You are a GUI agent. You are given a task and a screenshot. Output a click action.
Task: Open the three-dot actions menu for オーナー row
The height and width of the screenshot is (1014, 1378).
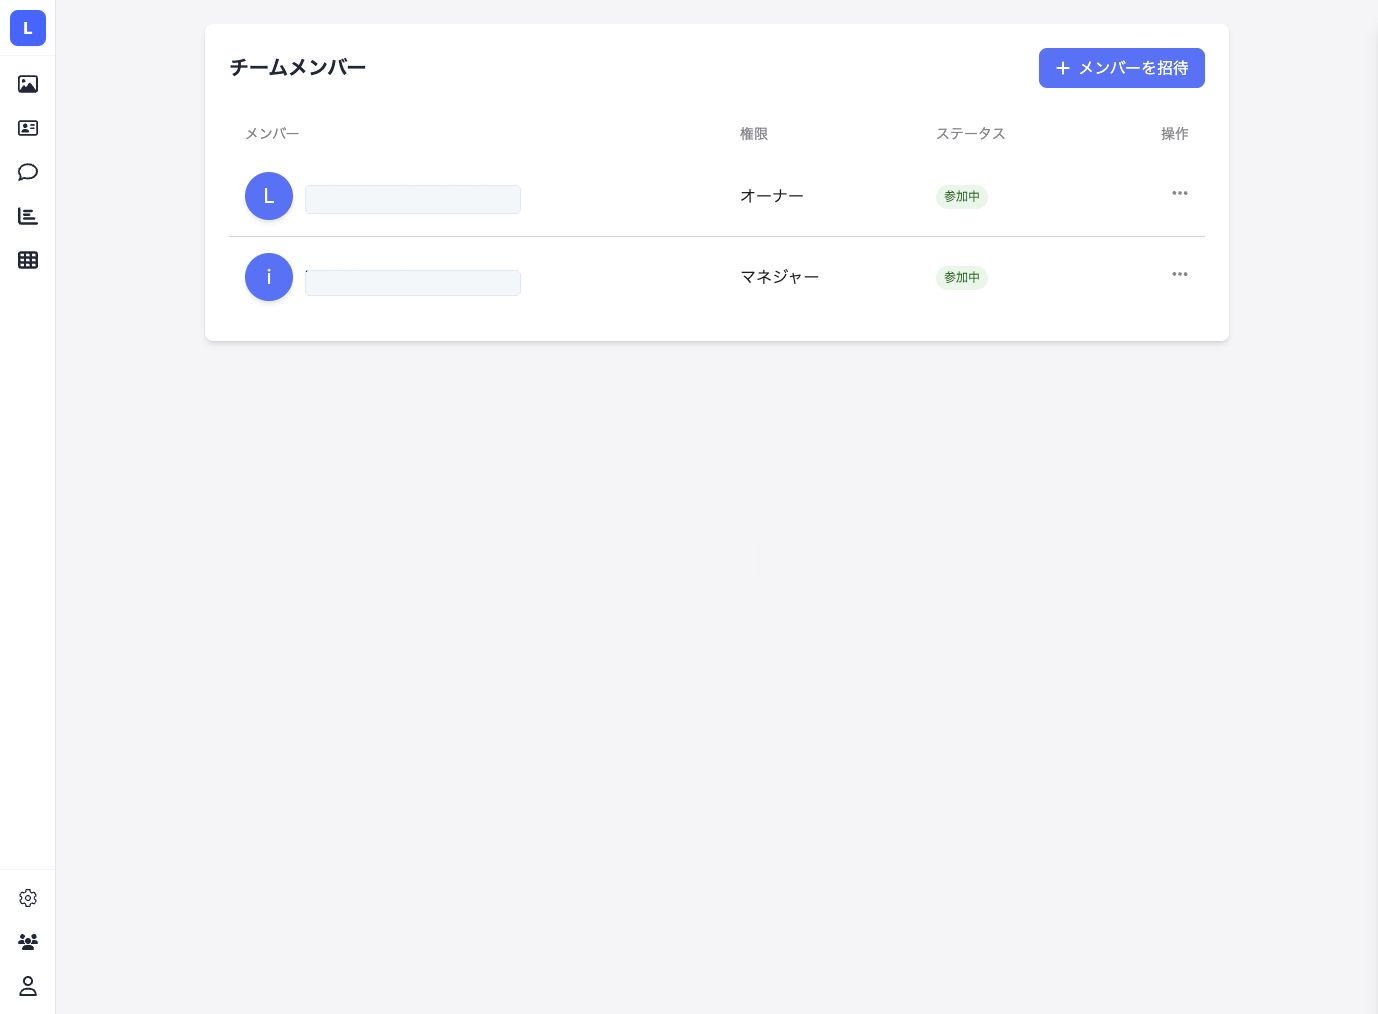click(1180, 193)
